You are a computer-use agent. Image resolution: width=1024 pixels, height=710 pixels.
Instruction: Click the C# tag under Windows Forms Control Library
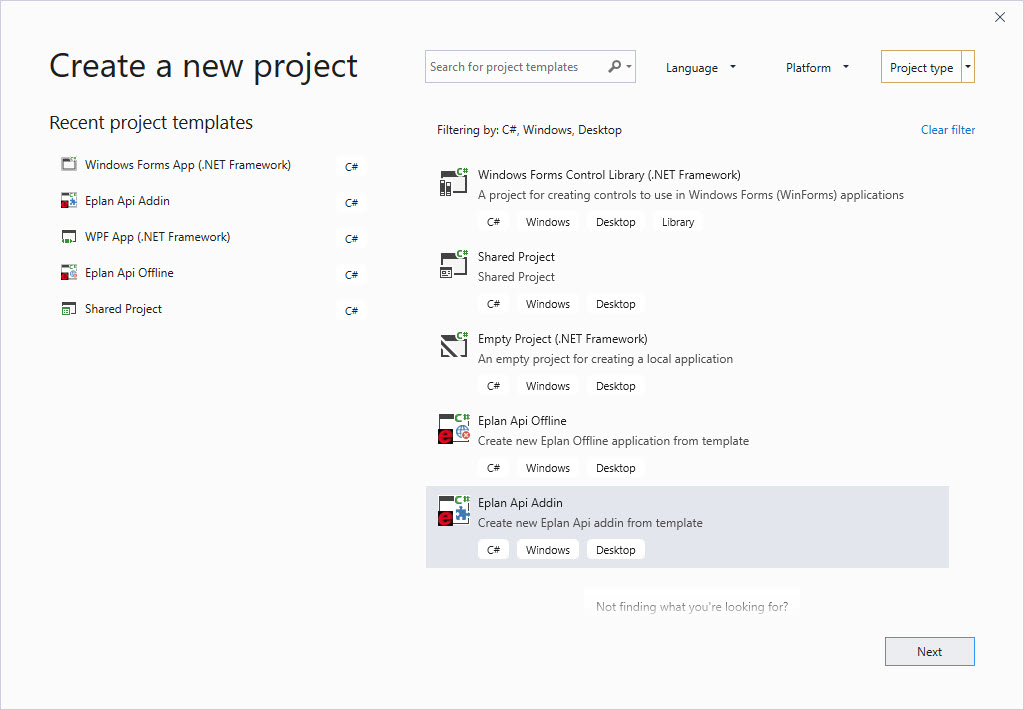493,222
